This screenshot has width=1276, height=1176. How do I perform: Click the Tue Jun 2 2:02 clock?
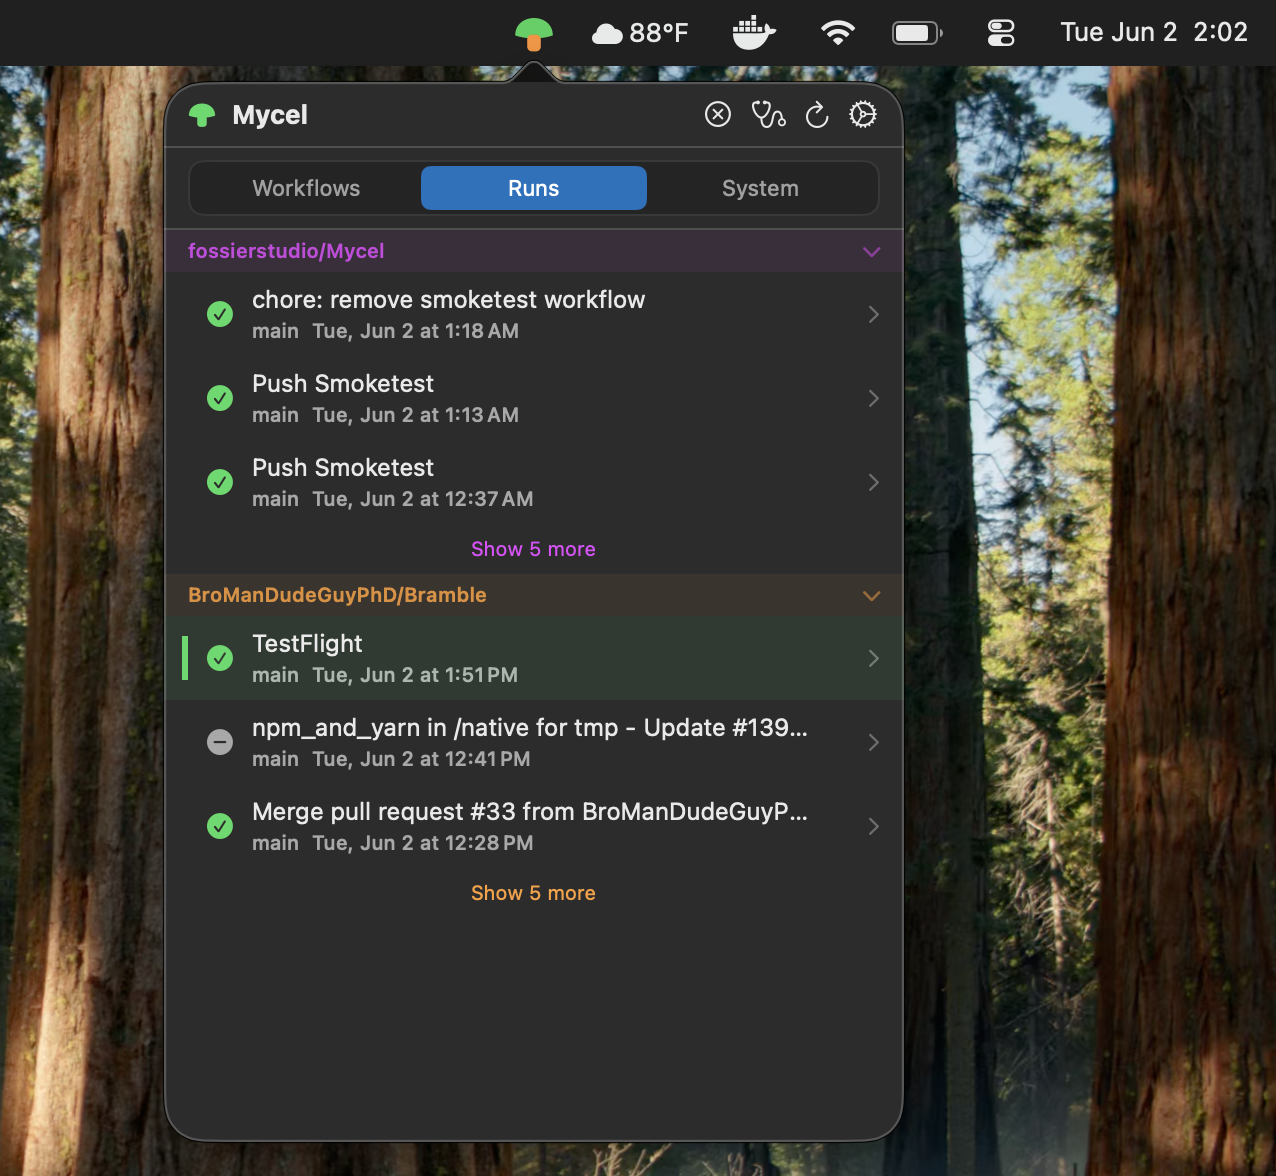point(1154,33)
